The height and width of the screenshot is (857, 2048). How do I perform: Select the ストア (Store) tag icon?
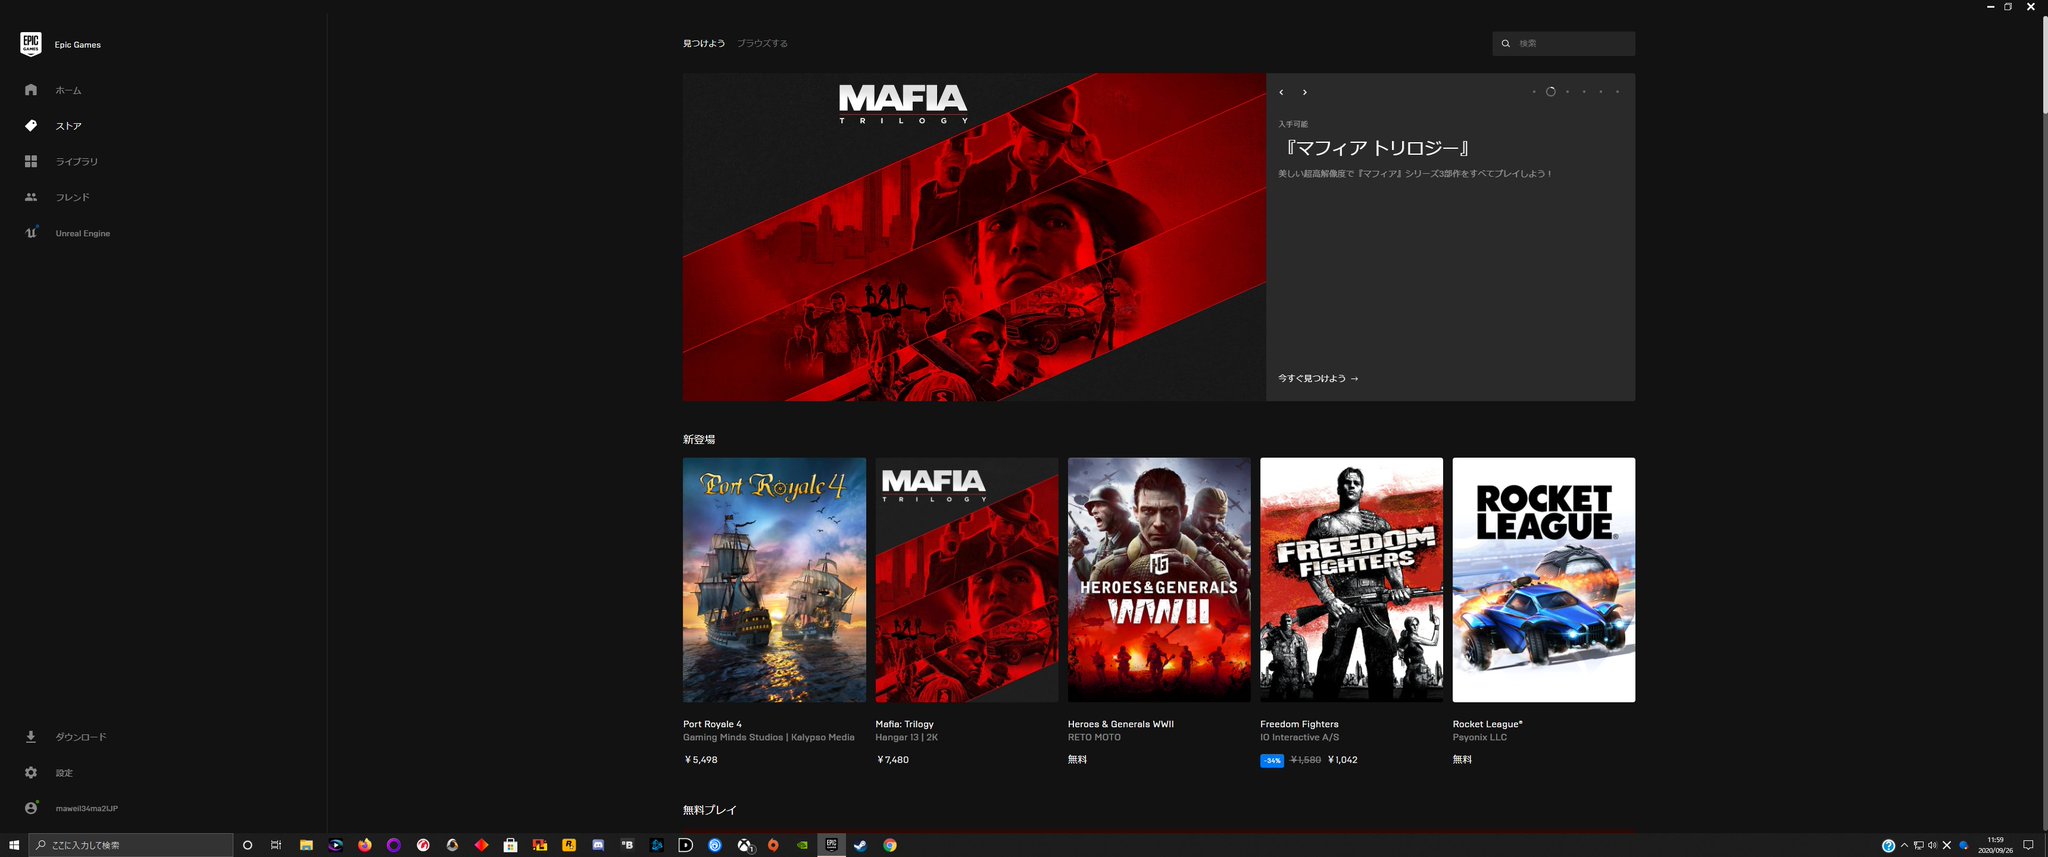pyautogui.click(x=31, y=126)
